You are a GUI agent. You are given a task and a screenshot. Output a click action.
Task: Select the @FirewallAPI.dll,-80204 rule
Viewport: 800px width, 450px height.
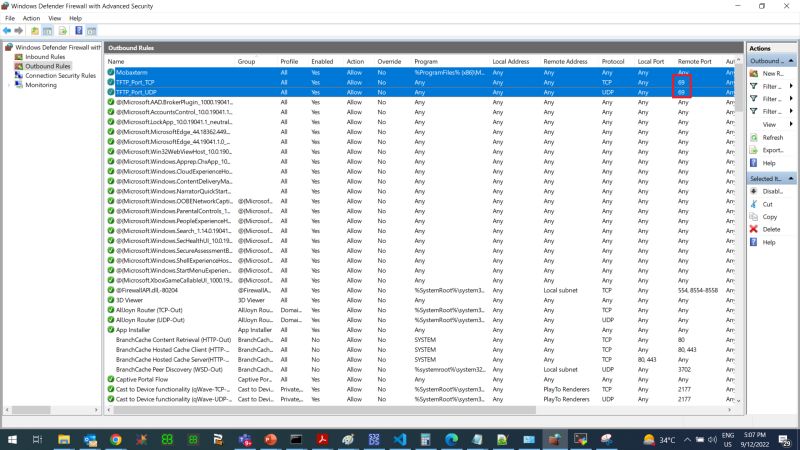pos(420,290)
